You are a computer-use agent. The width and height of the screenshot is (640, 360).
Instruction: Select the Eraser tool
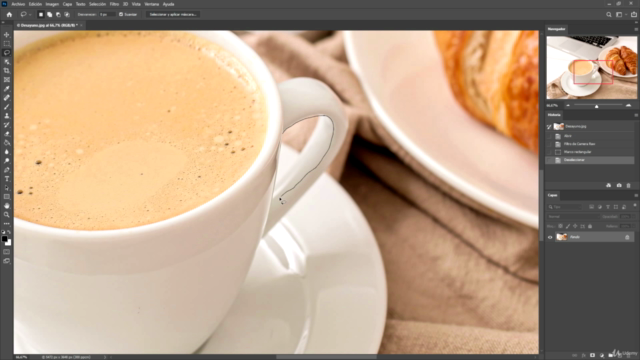tap(7, 134)
